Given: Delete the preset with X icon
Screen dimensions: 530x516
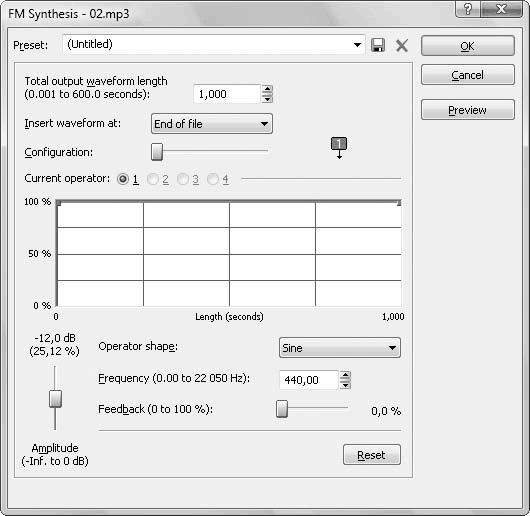Looking at the screenshot, I should (402, 45).
